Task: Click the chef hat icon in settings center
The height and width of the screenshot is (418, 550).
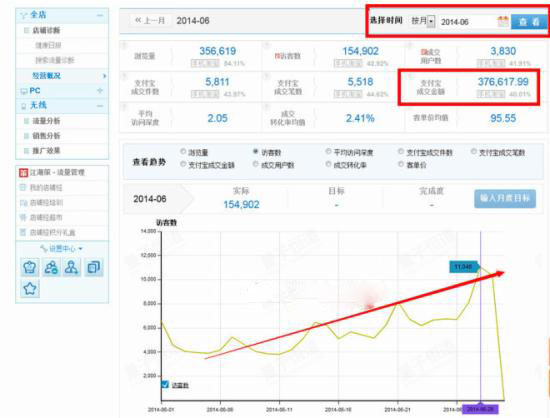Action: pyautogui.click(x=30, y=267)
